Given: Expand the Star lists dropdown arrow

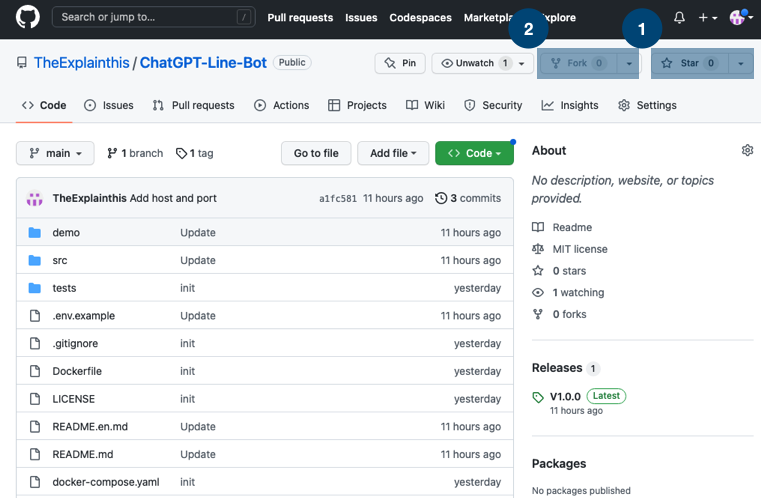Looking at the screenshot, I should (x=741, y=63).
